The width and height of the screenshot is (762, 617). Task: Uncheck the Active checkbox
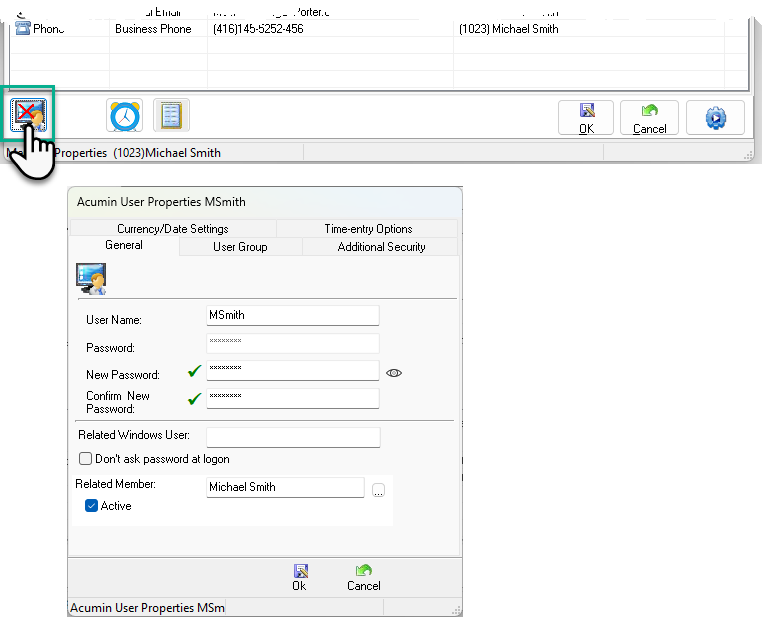pyautogui.click(x=91, y=506)
